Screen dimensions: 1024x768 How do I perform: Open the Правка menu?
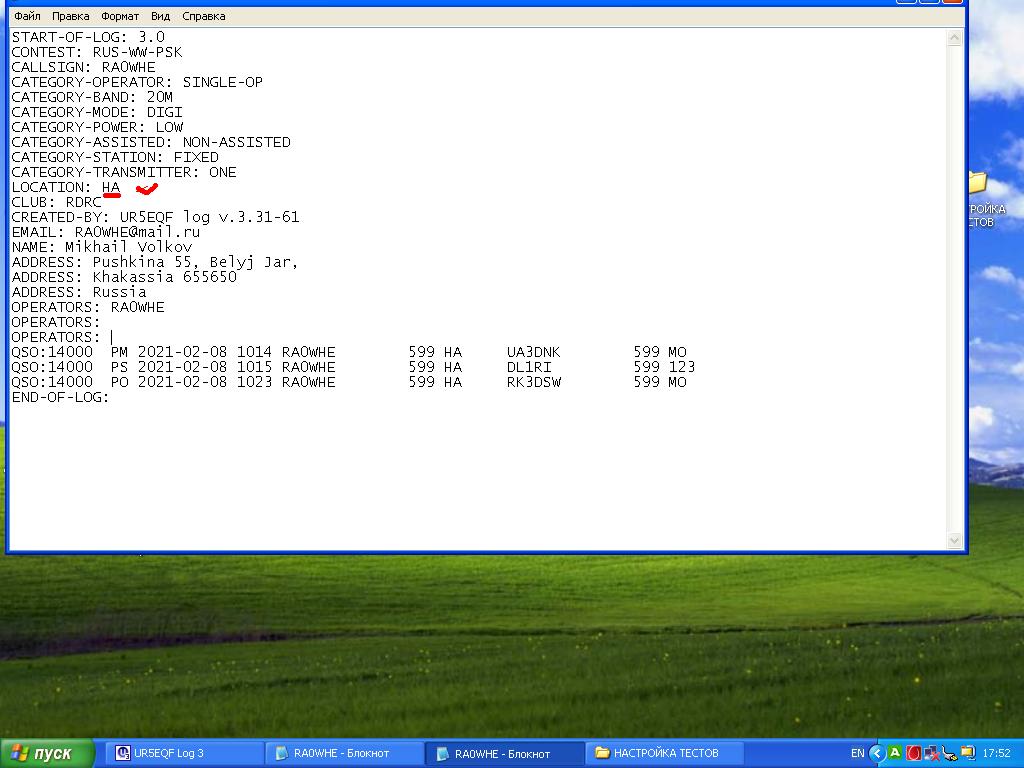click(70, 16)
